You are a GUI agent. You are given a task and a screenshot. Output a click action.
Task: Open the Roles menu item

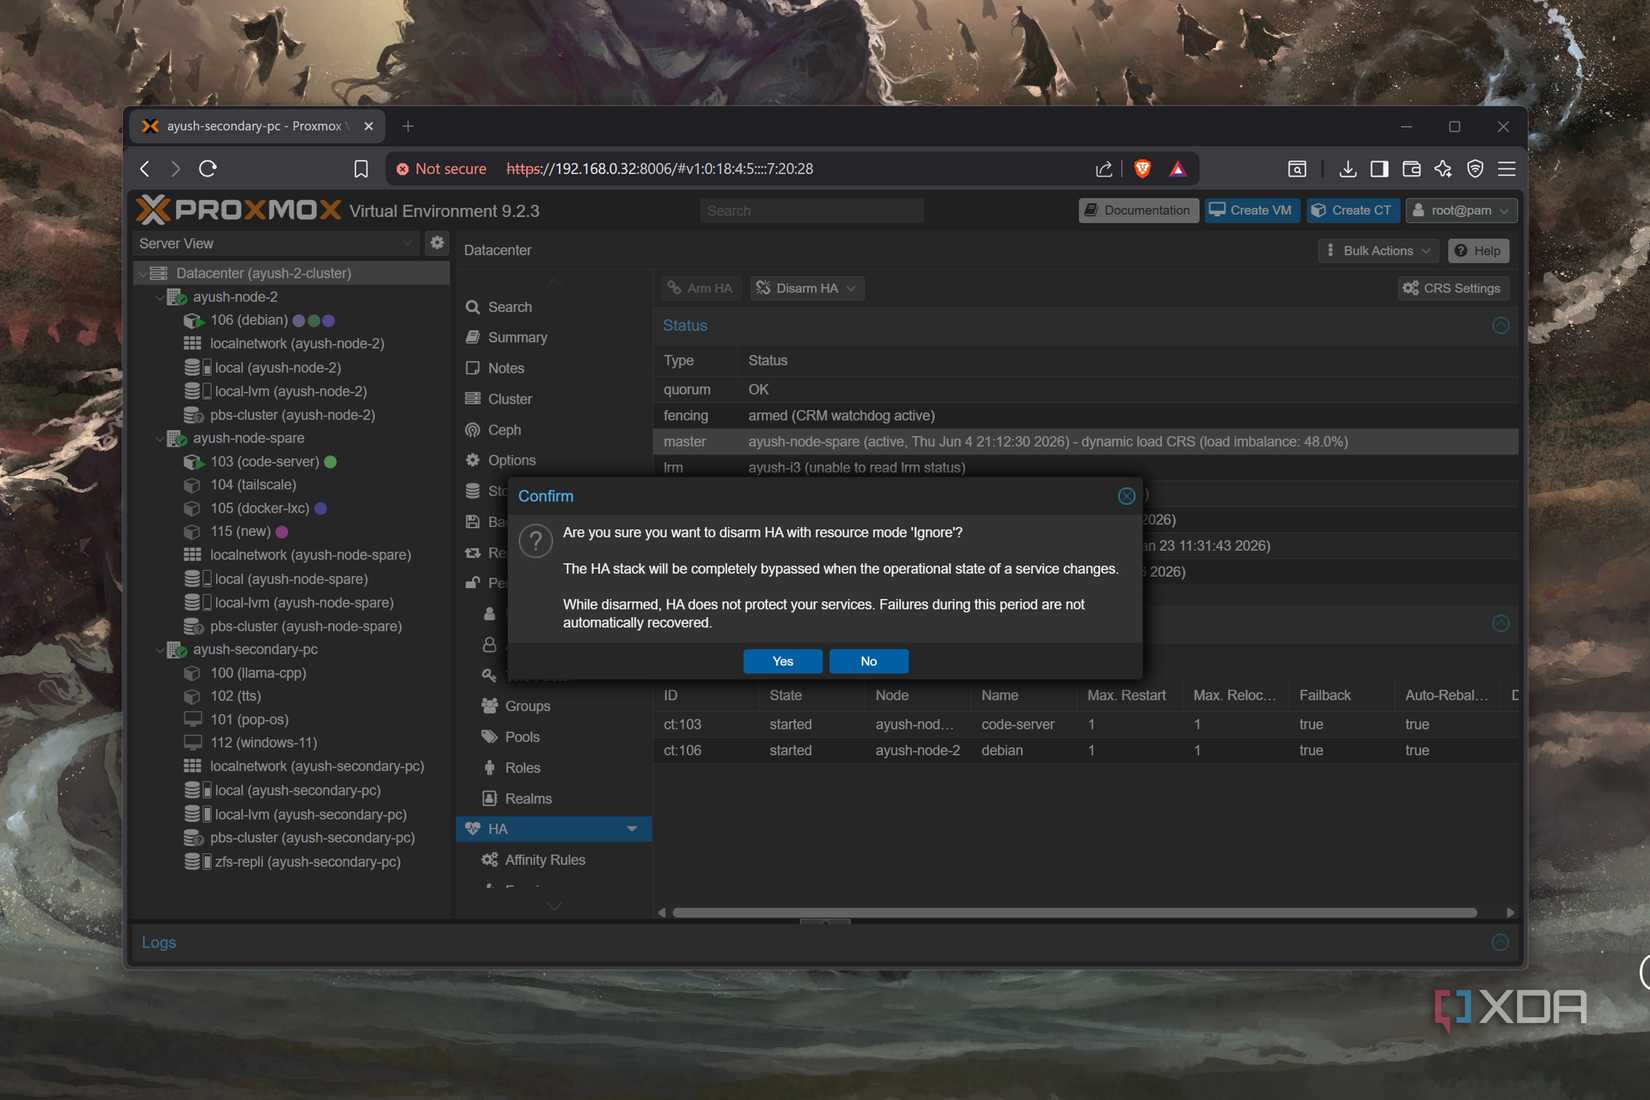pyautogui.click(x=522, y=768)
